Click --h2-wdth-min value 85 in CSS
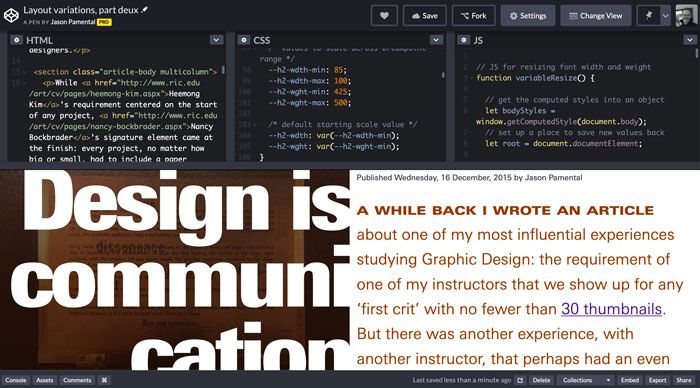The image size is (700, 388). 339,70
